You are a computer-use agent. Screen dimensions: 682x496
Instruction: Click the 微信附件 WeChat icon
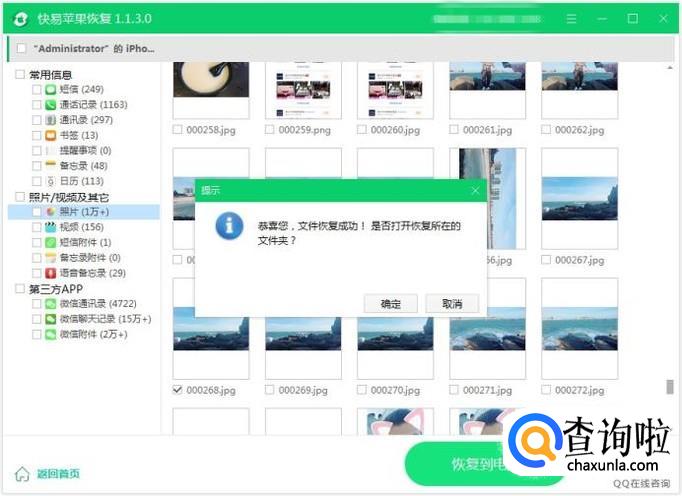coord(51,334)
